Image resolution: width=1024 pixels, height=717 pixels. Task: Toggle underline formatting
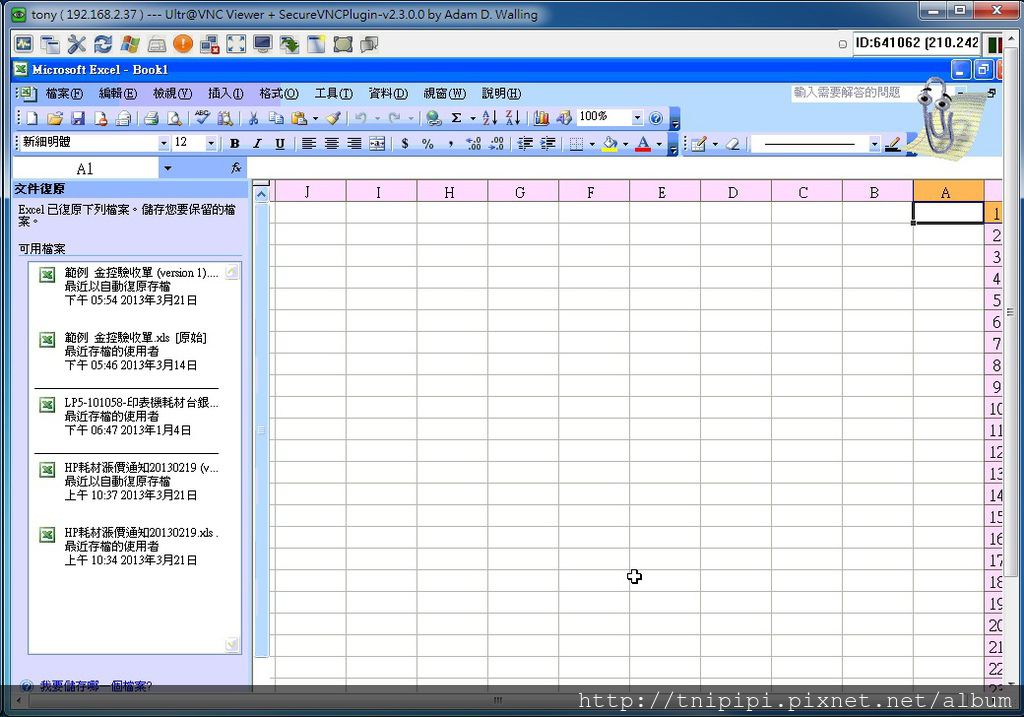pyautogui.click(x=280, y=144)
